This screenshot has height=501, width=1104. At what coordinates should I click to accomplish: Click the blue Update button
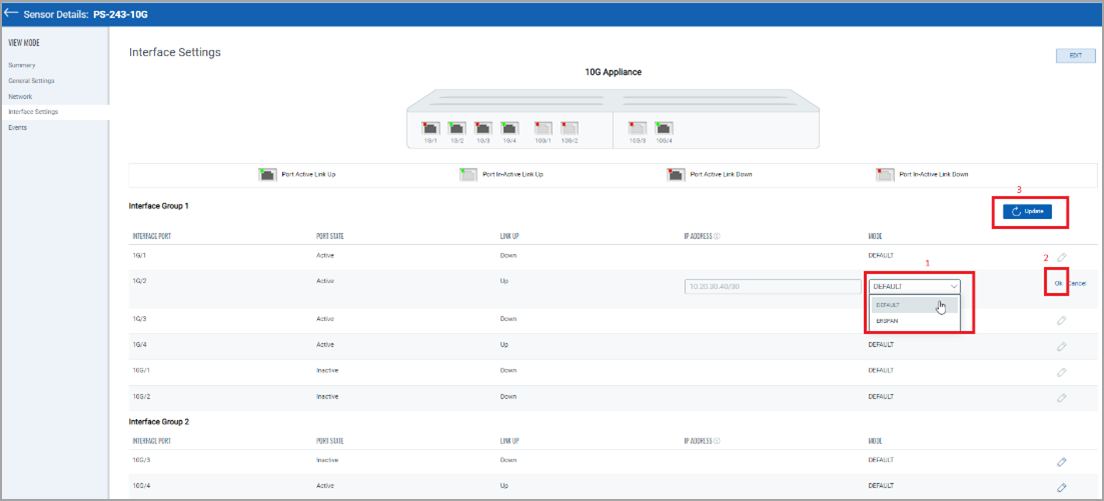(x=1027, y=212)
